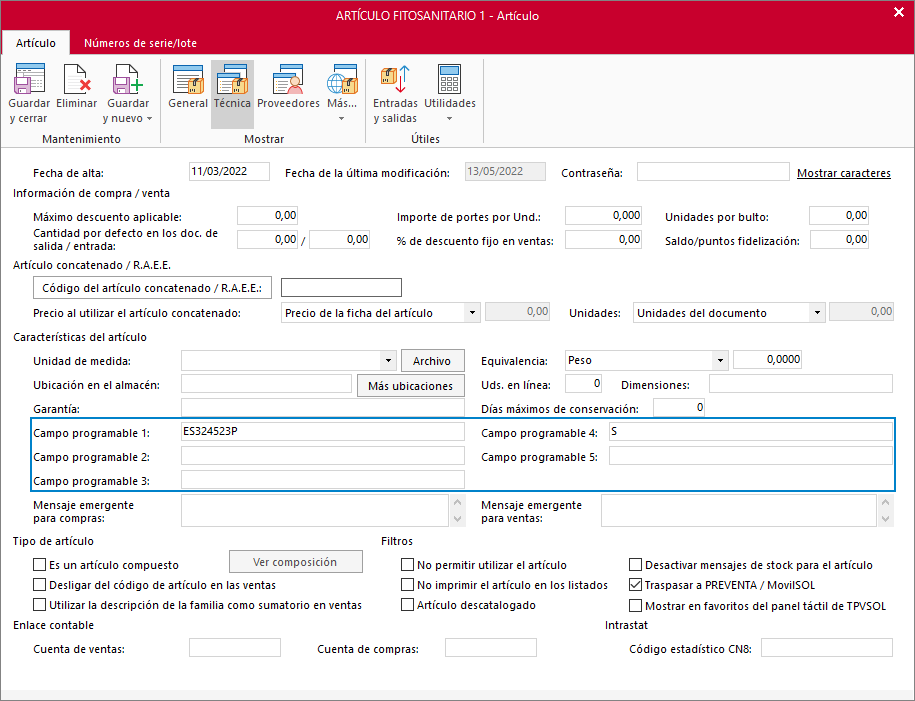Click the Campo programable 1 field

[323, 431]
